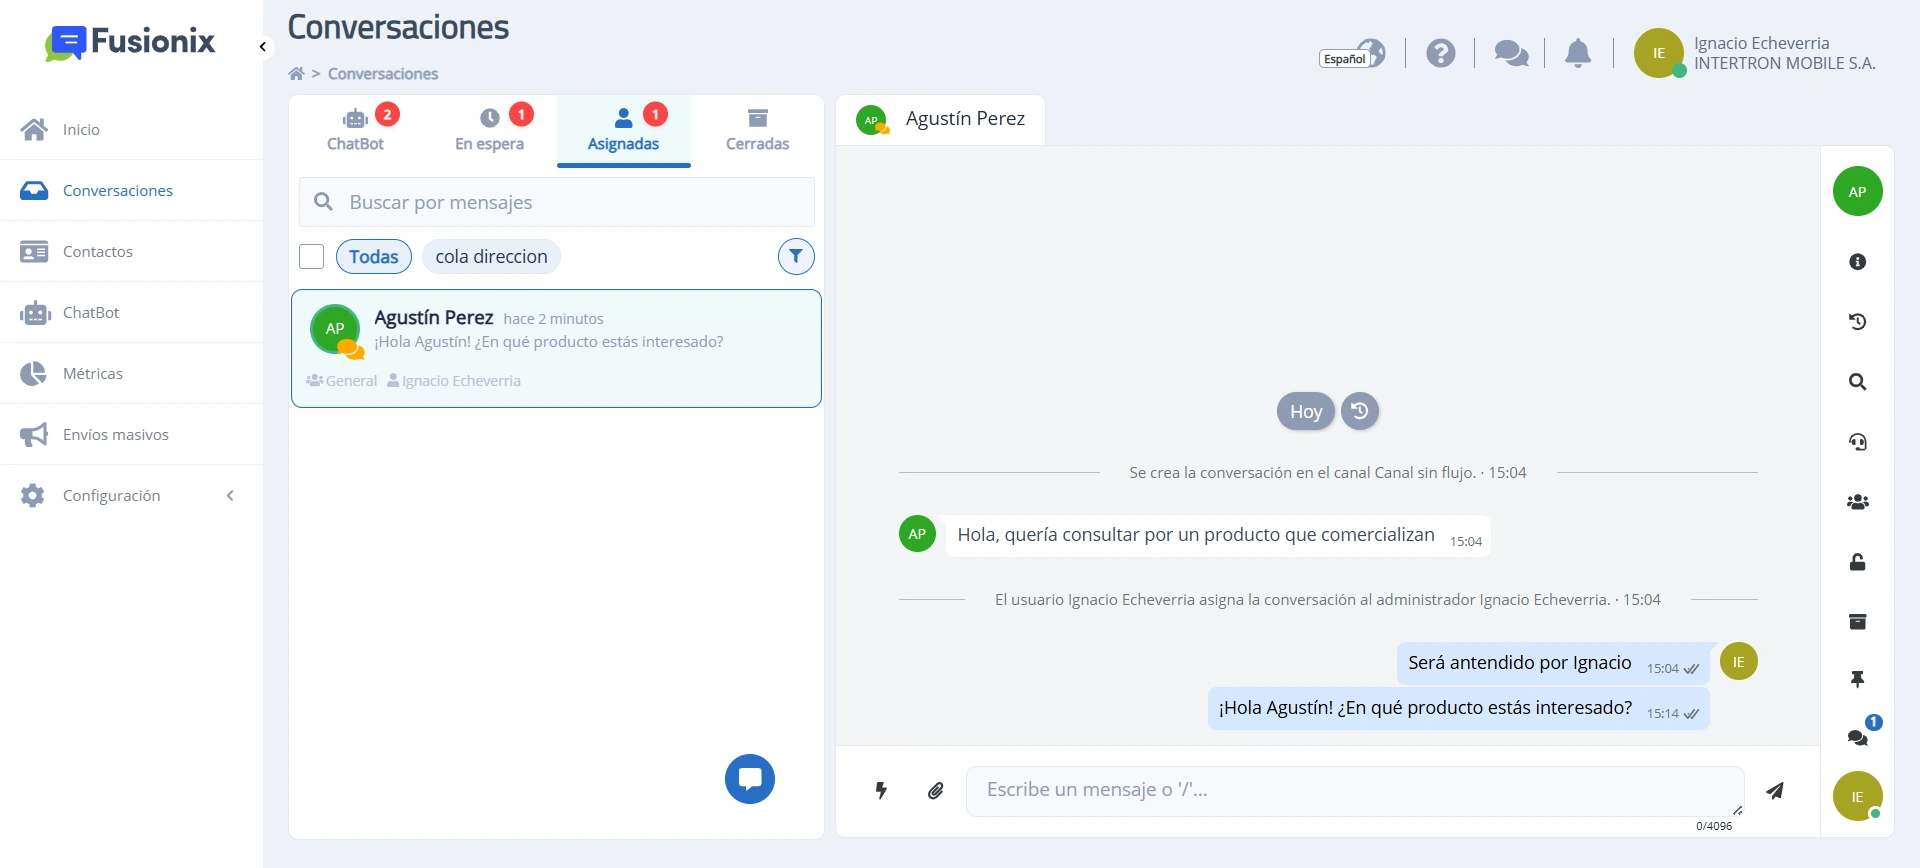Click the Buscar por mensajes search field
1920x868 pixels.
(x=557, y=202)
